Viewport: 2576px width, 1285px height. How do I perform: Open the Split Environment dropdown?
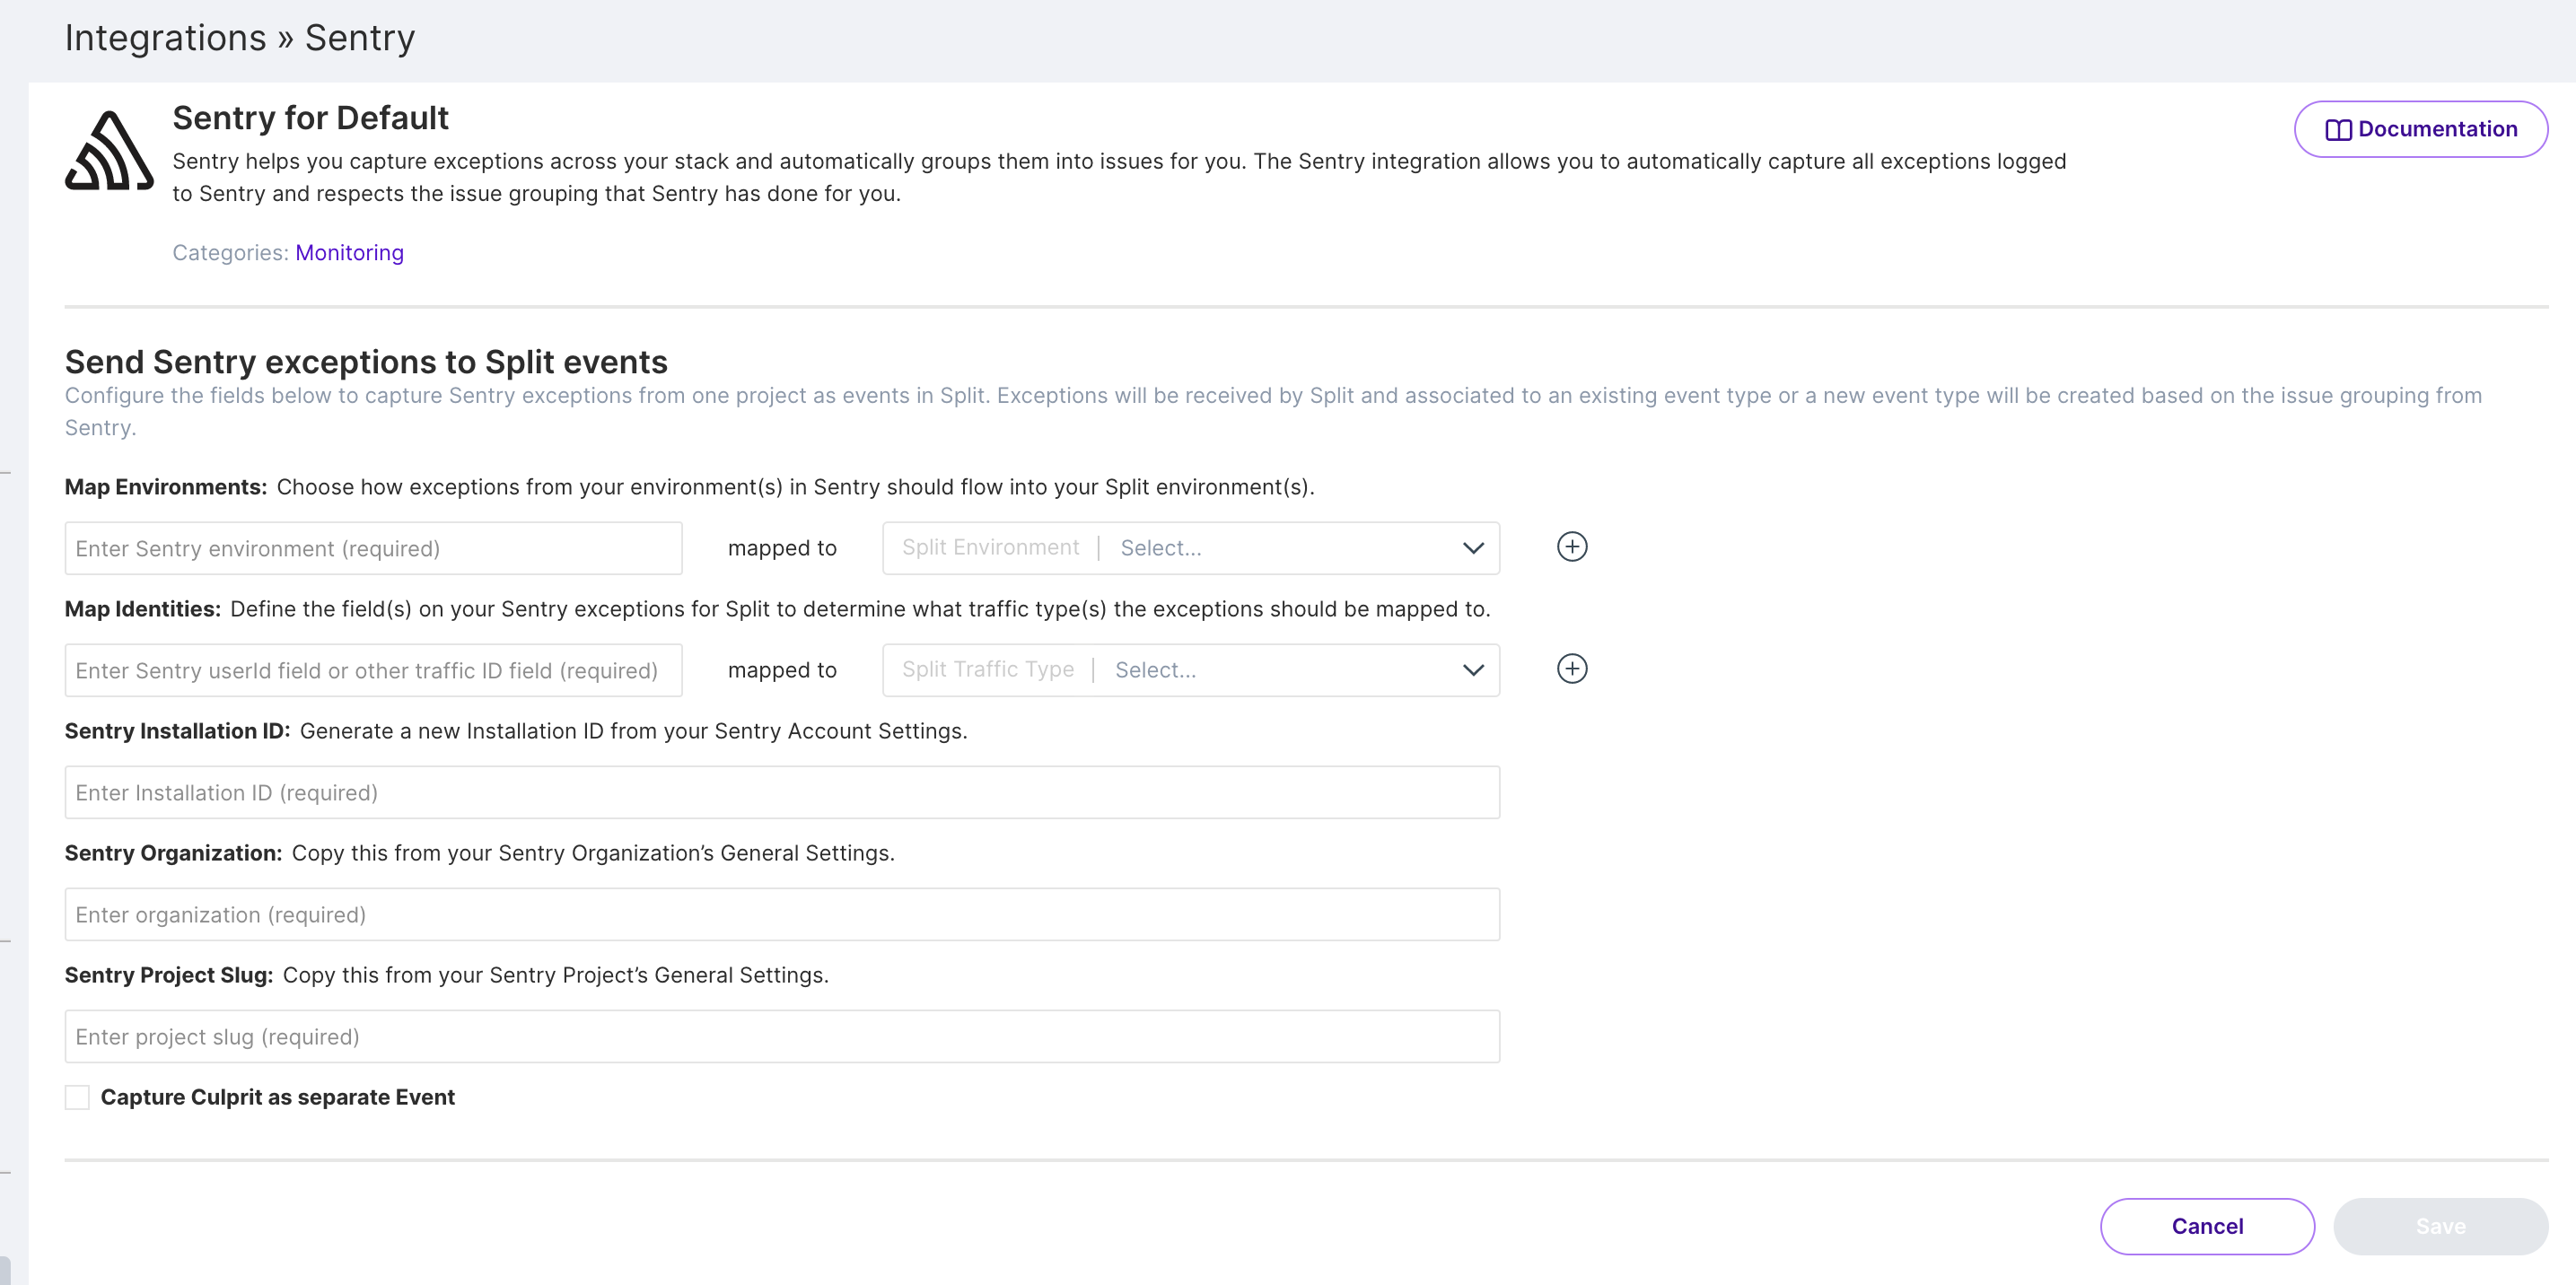pos(1189,548)
